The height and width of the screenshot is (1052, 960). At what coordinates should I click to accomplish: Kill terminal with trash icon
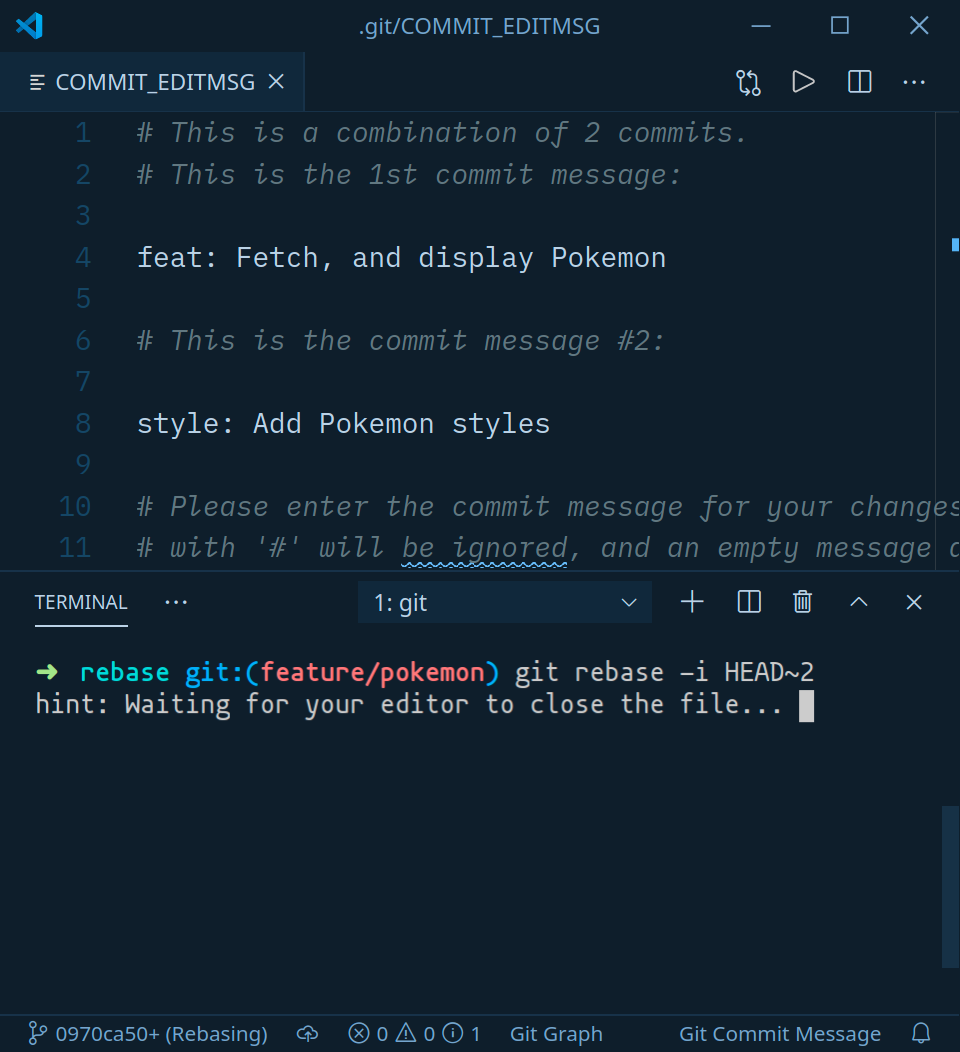pos(802,602)
